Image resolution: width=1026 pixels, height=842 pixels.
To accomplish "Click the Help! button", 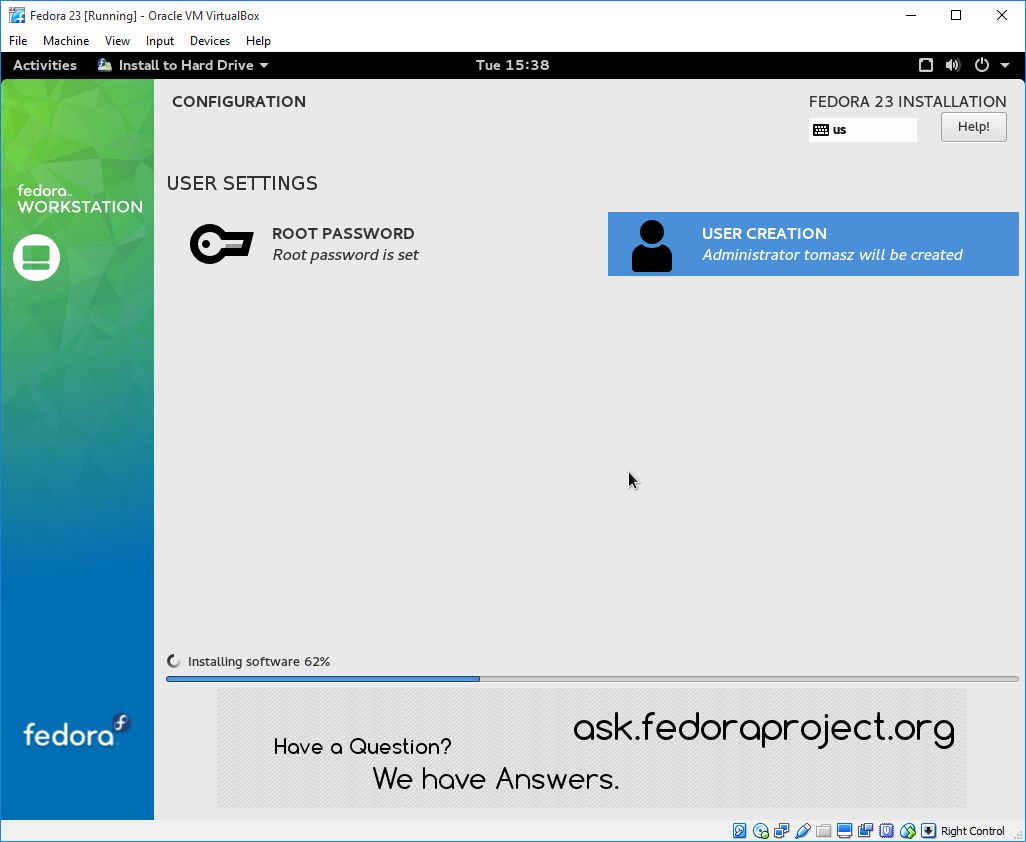I will point(974,127).
